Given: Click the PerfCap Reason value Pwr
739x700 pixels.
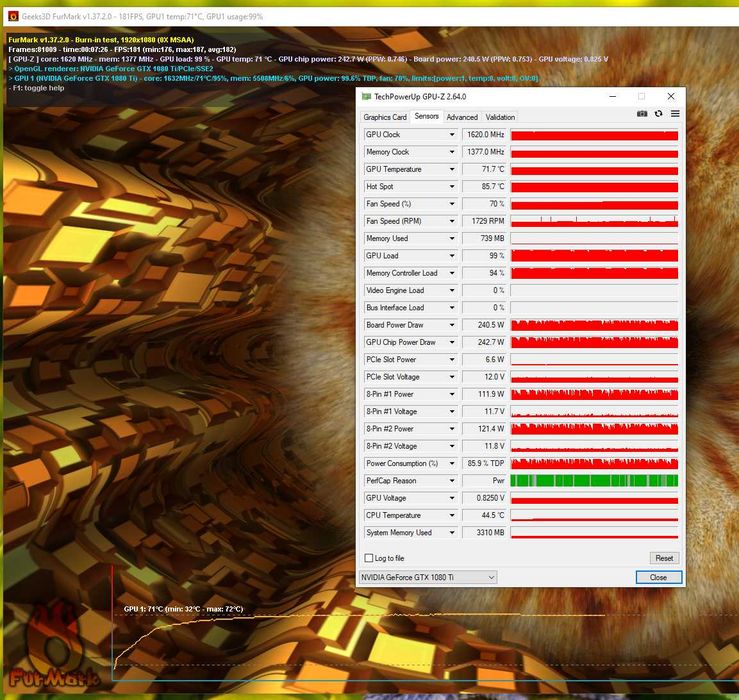Looking at the screenshot, I should click(484, 481).
